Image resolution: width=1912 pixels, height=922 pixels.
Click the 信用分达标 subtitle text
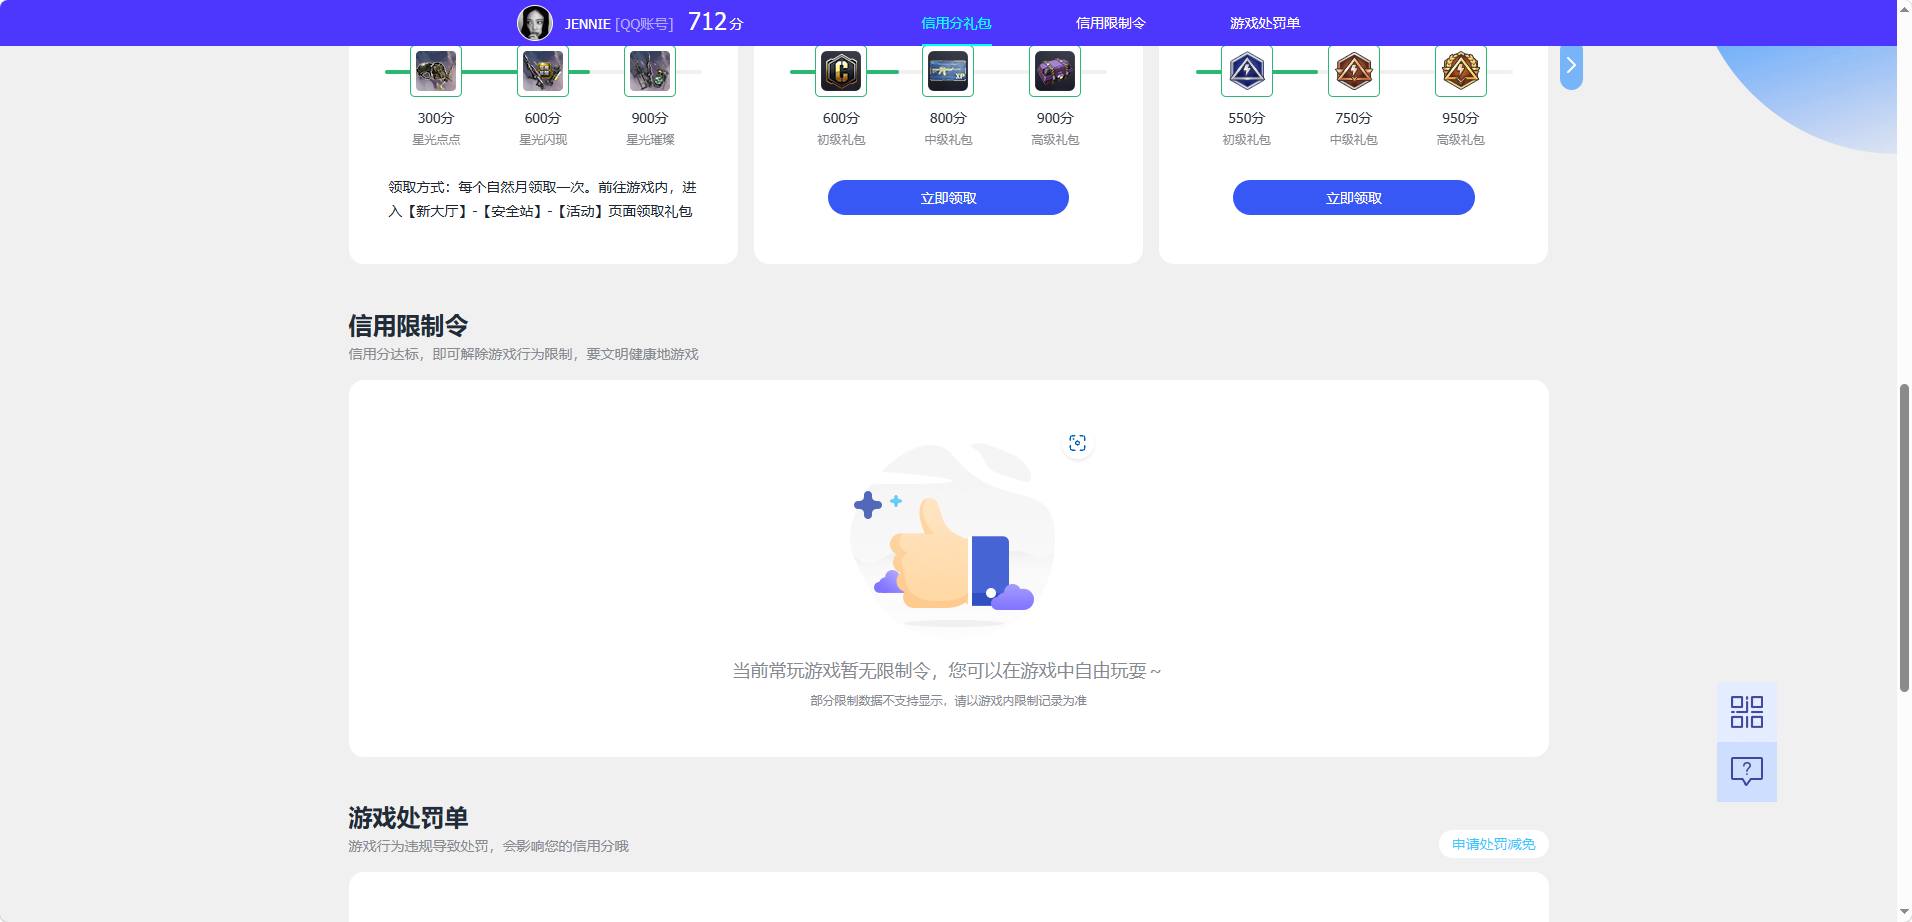click(523, 354)
